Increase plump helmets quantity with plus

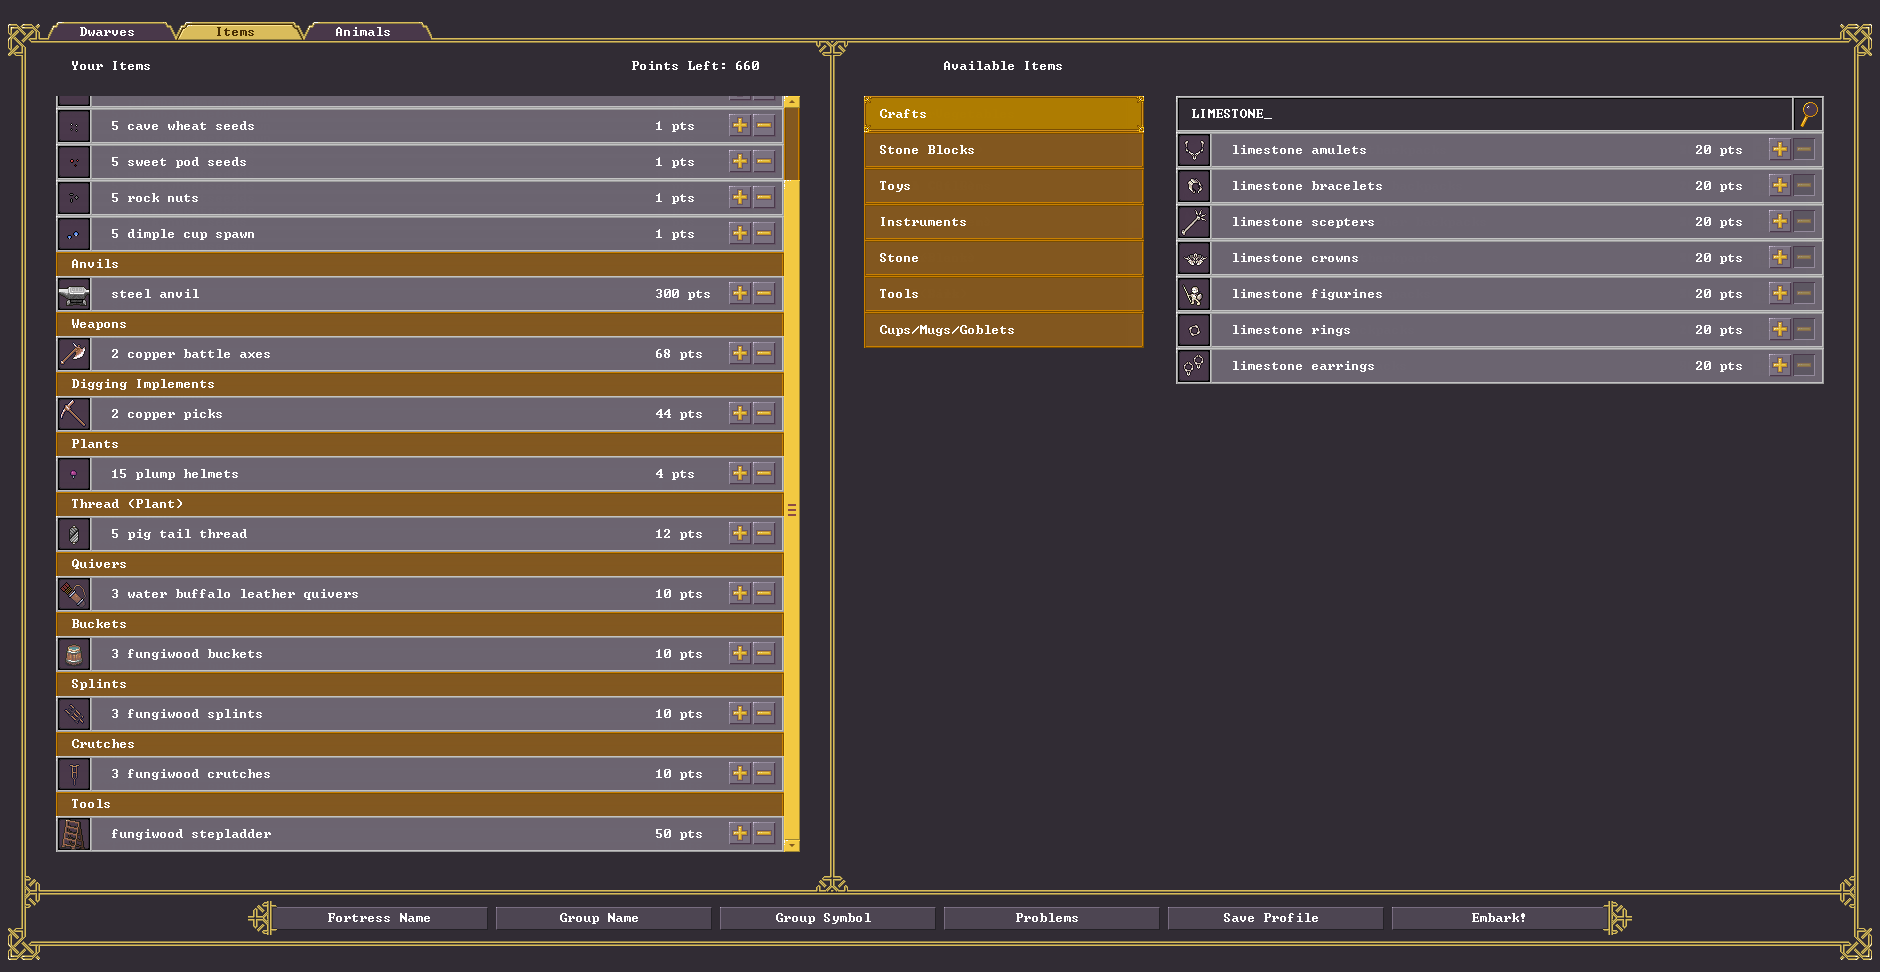tap(740, 474)
